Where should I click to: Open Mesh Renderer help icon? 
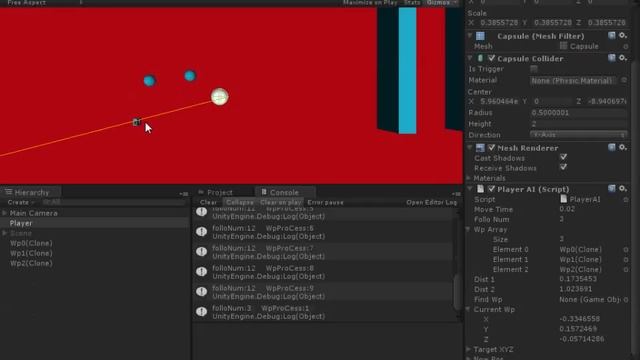[x=611, y=147]
